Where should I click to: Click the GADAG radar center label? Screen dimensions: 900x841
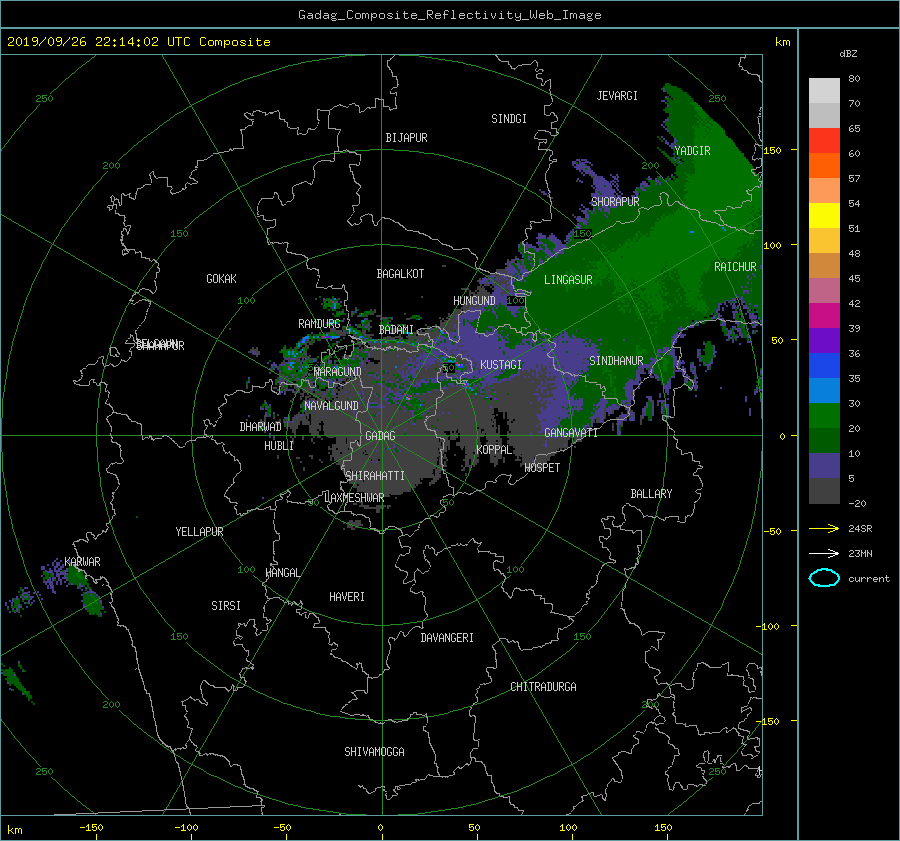tap(381, 436)
